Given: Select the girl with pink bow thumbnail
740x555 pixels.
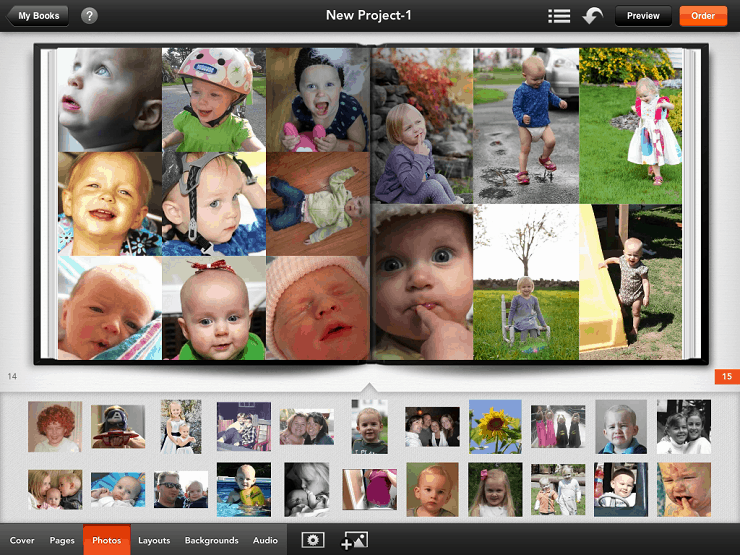Looking at the screenshot, I should pyautogui.click(x=495, y=489).
